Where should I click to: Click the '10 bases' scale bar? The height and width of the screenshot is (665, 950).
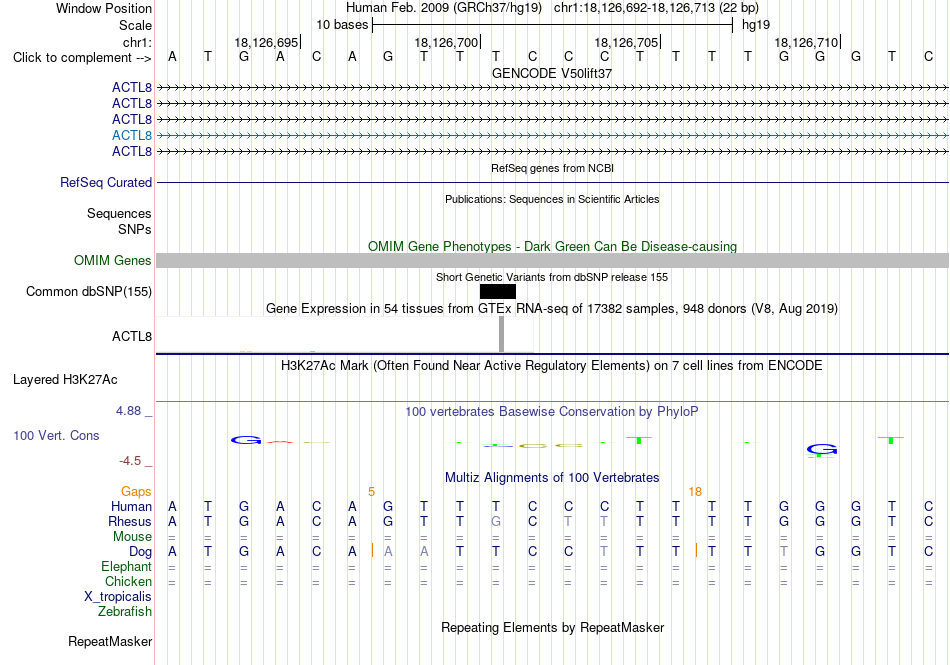click(552, 25)
